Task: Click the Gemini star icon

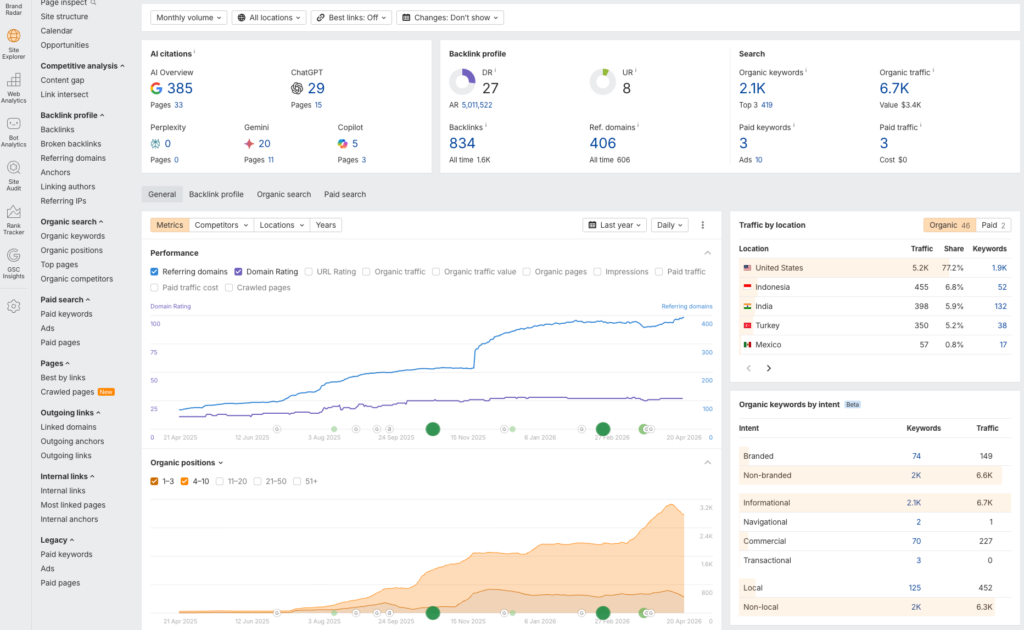Action: pyautogui.click(x=249, y=144)
